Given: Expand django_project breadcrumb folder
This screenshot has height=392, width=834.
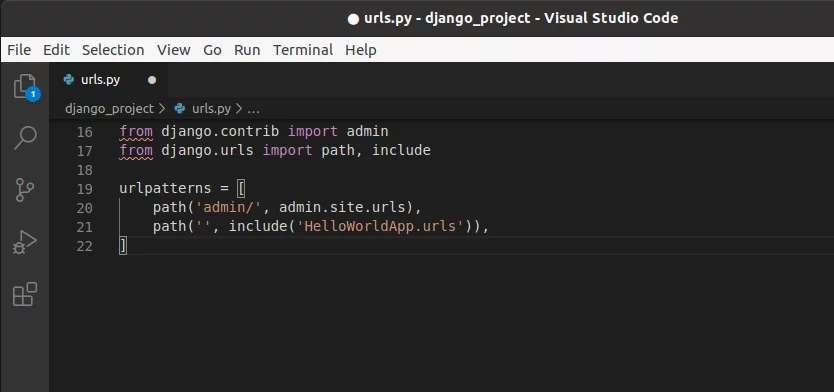Looking at the screenshot, I should coord(109,109).
